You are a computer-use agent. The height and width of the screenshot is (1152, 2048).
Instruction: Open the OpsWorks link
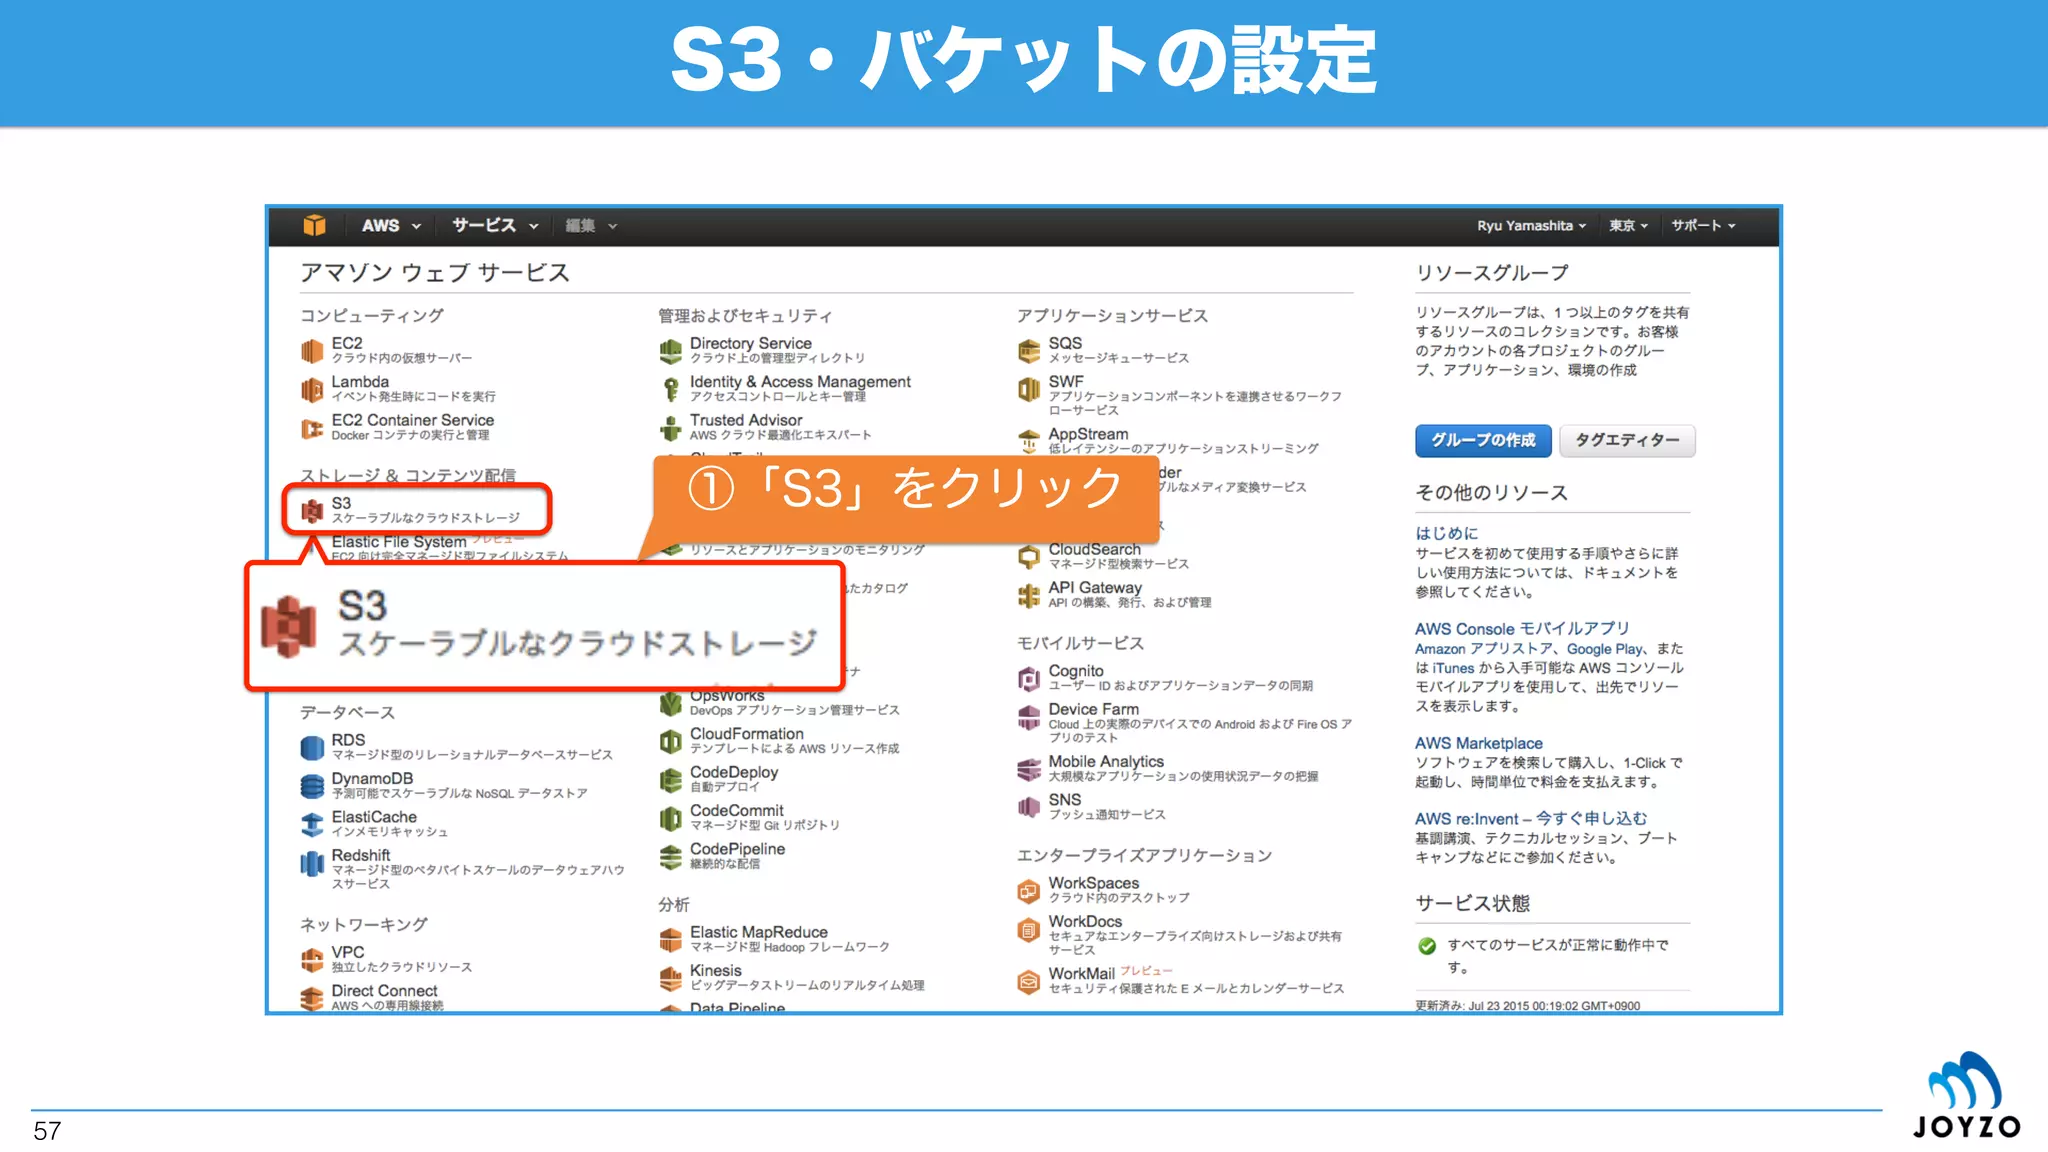point(726,696)
